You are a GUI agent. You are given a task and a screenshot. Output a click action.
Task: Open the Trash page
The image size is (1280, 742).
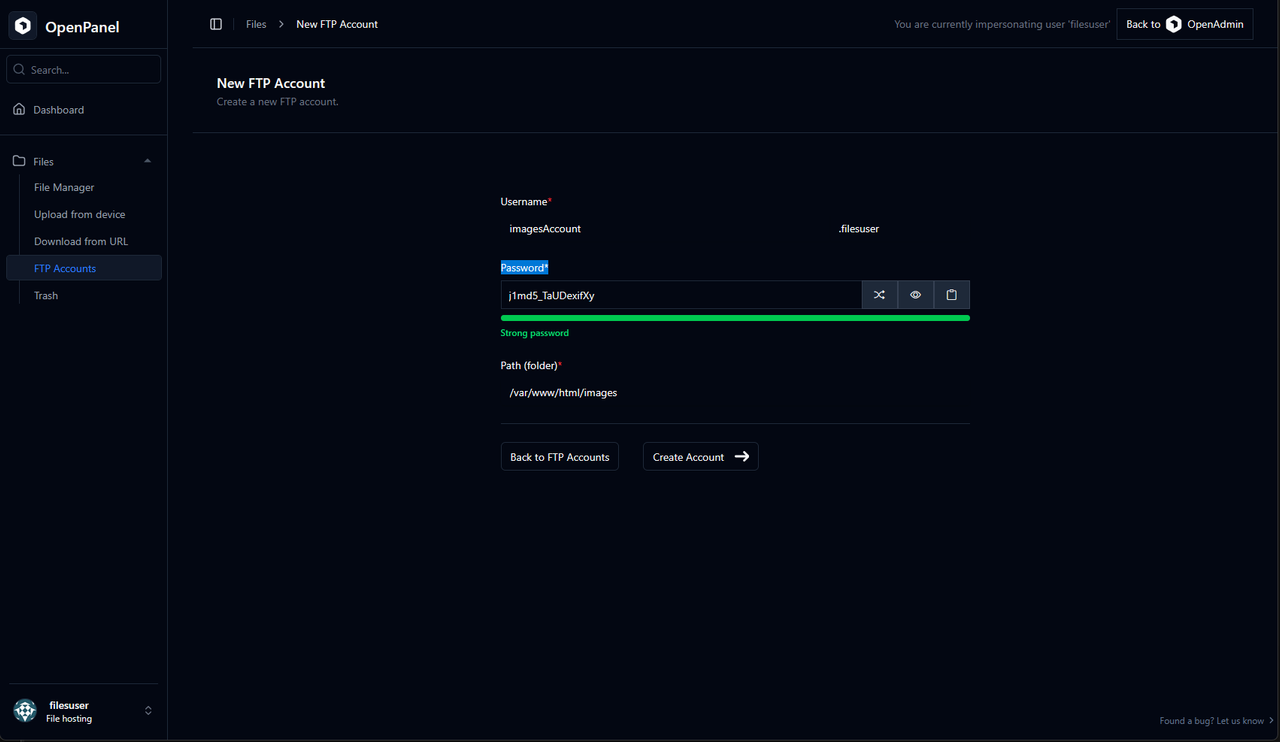(x=46, y=295)
